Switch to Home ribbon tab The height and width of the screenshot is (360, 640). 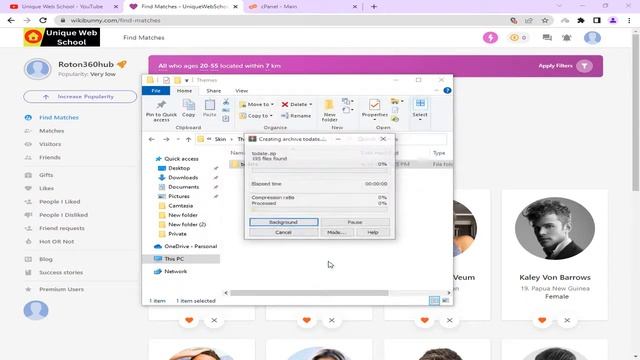click(x=184, y=91)
